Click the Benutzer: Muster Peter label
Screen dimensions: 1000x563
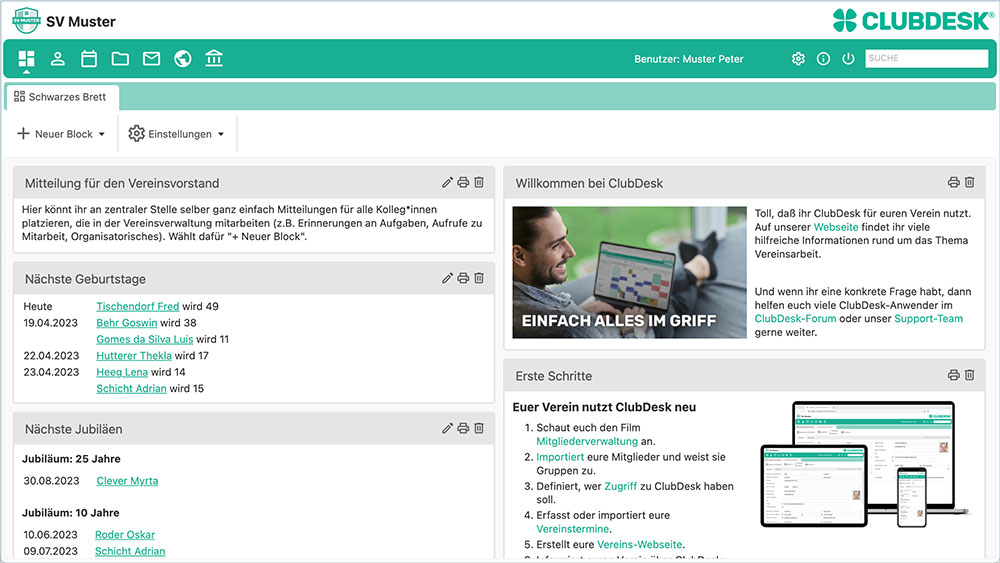point(689,59)
